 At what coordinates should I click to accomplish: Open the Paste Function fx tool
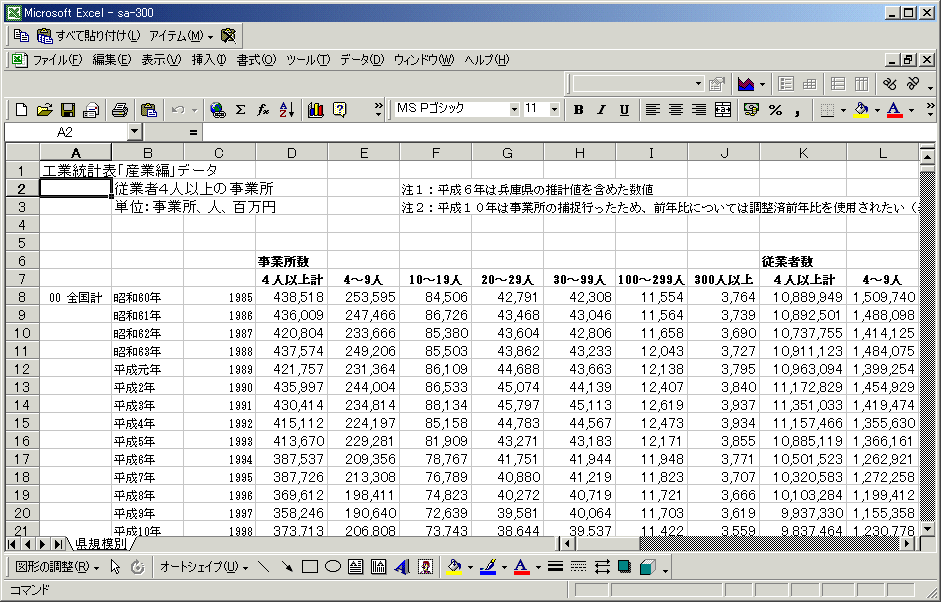click(263, 110)
